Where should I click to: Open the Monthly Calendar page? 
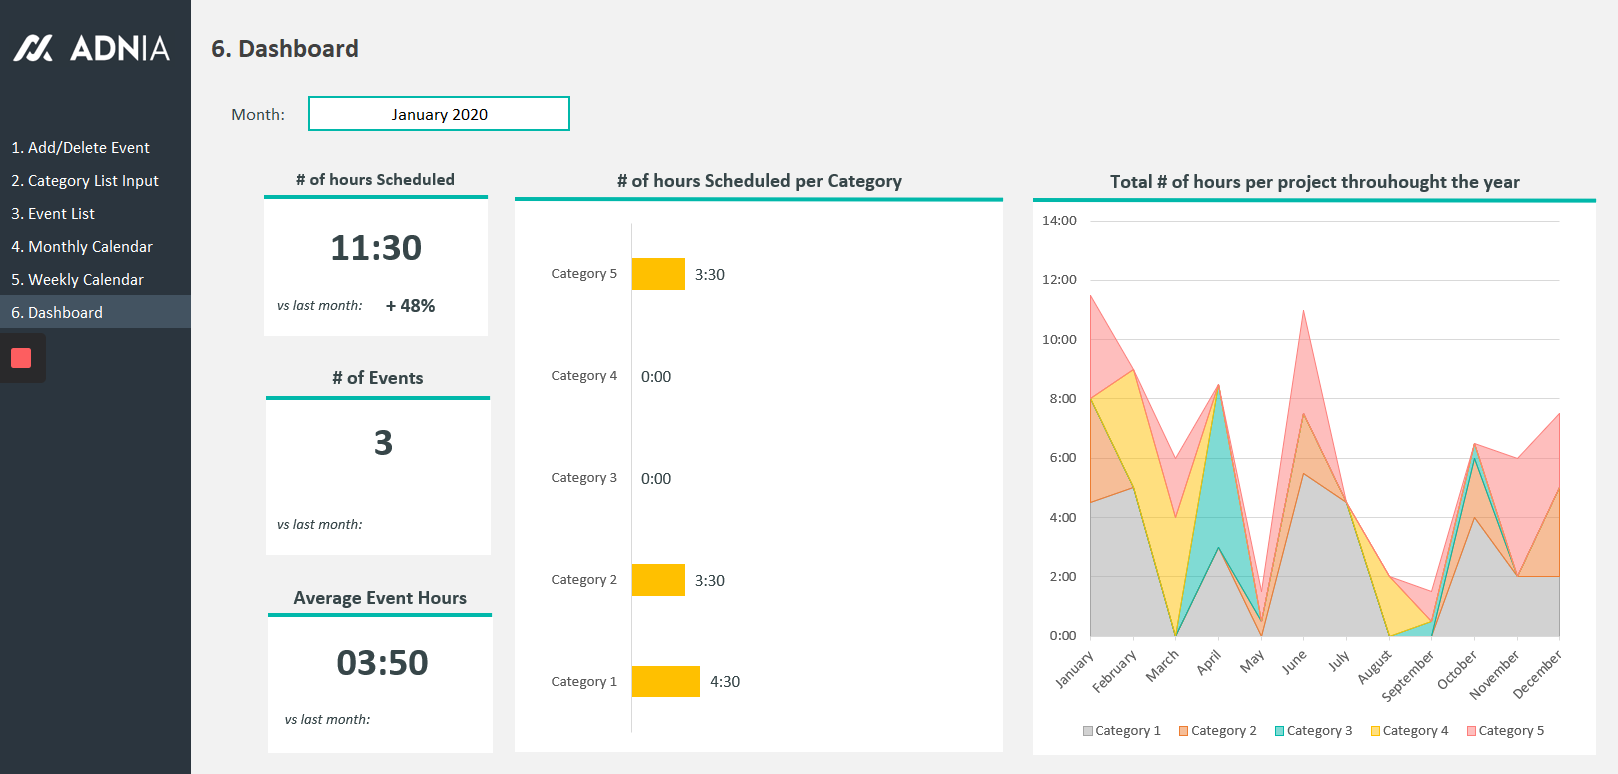coord(82,246)
